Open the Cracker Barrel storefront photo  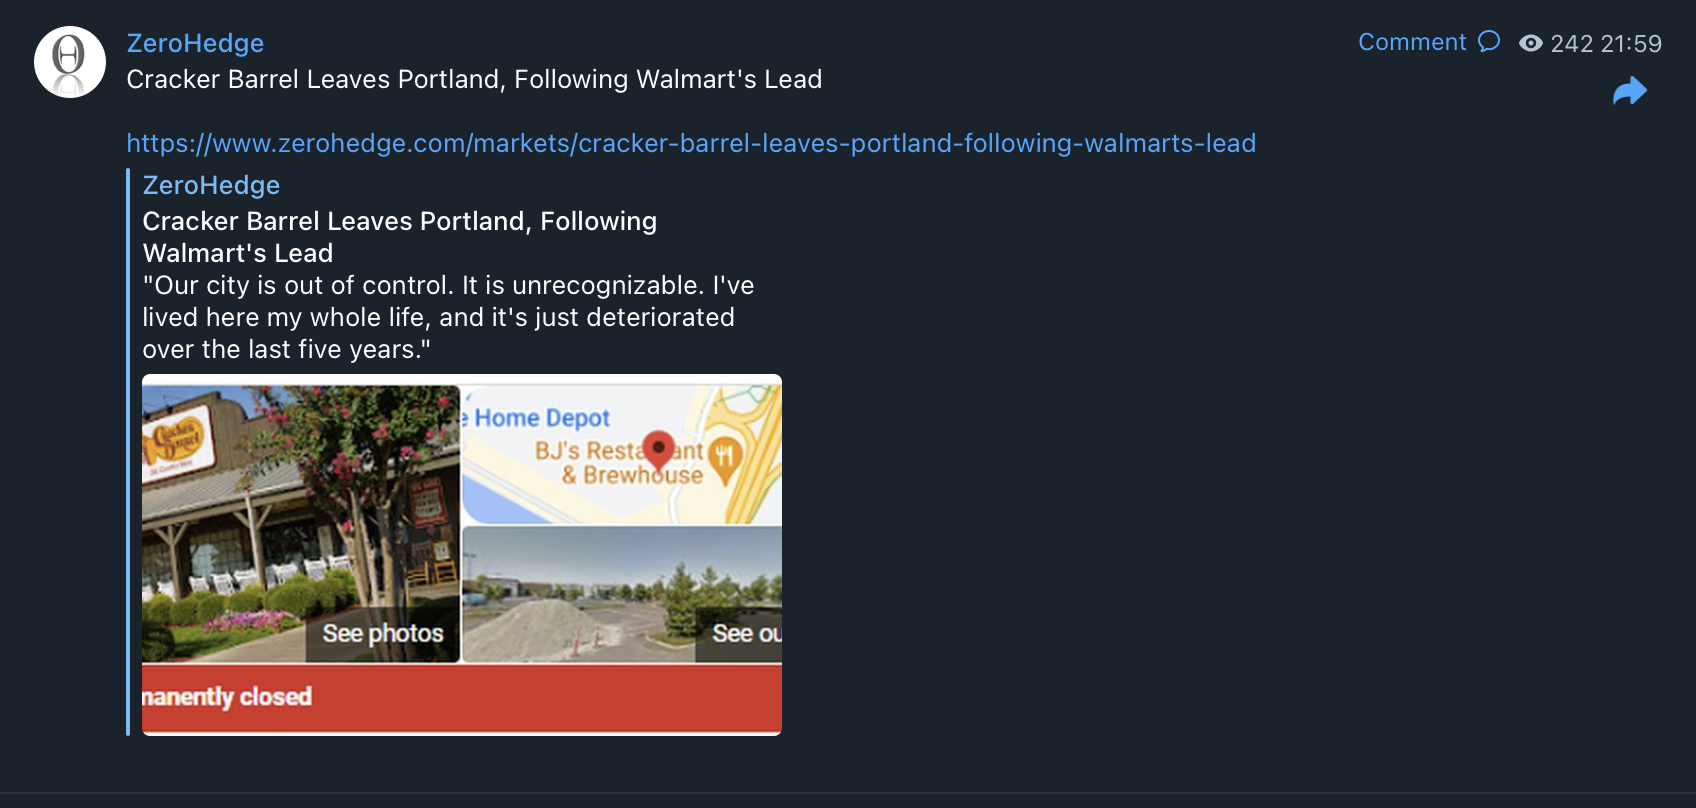pos(300,523)
